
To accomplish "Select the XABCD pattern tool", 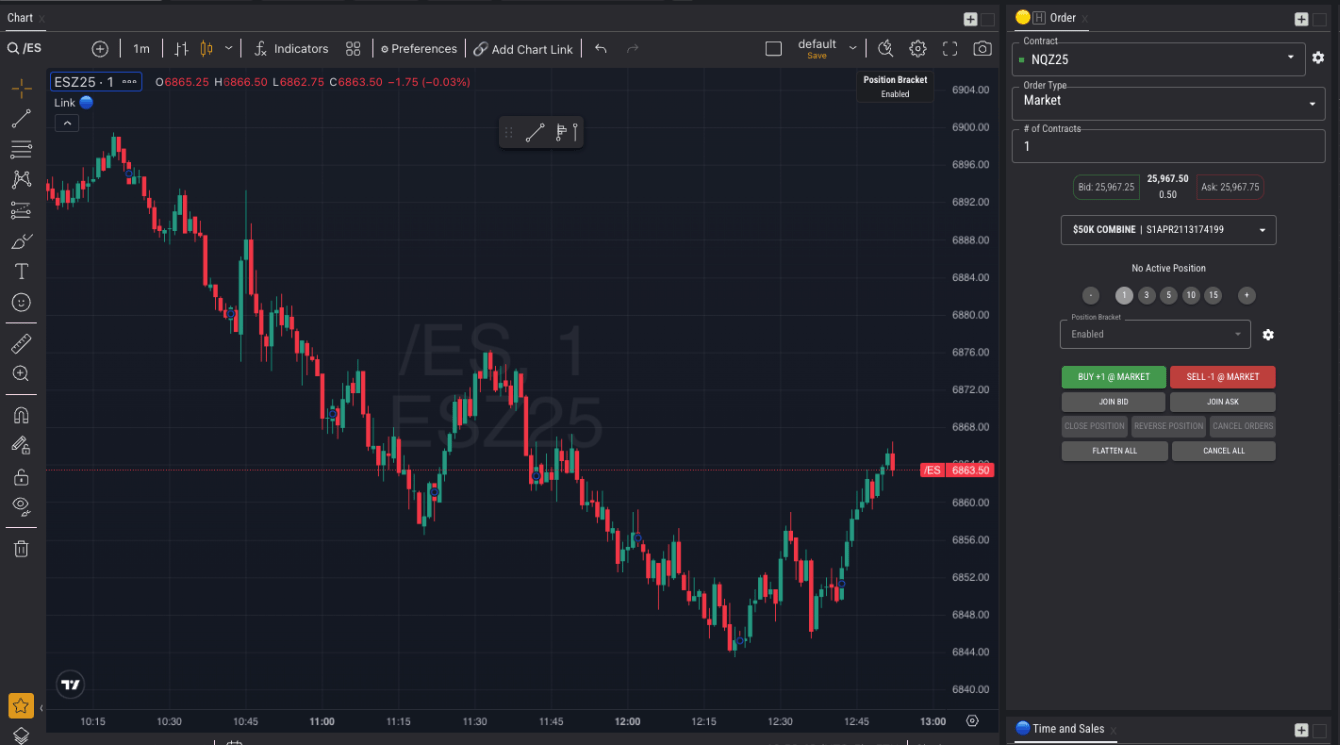I will [21, 180].
